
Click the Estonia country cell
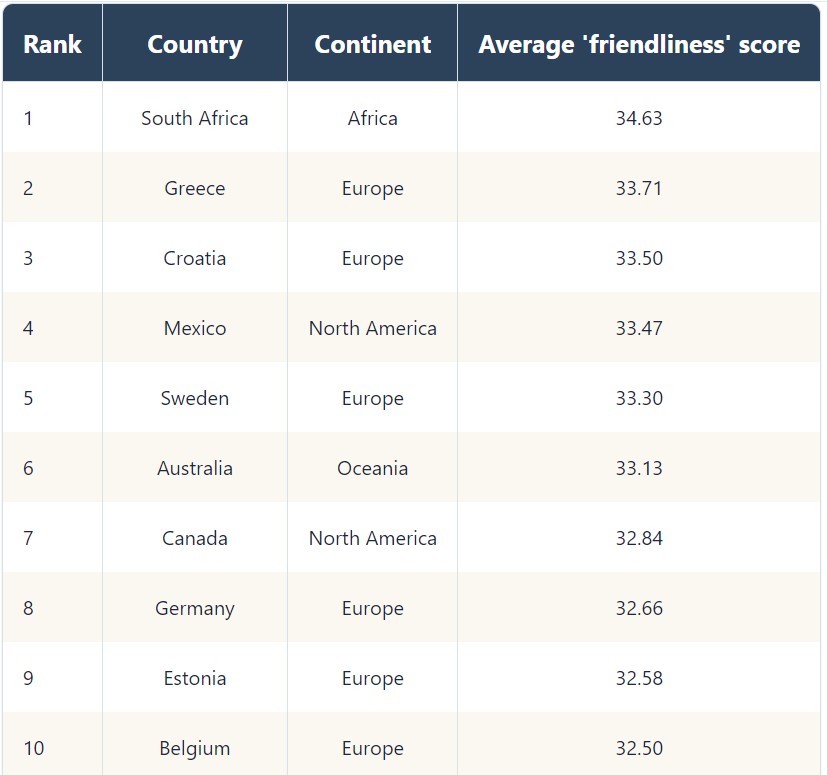195,678
